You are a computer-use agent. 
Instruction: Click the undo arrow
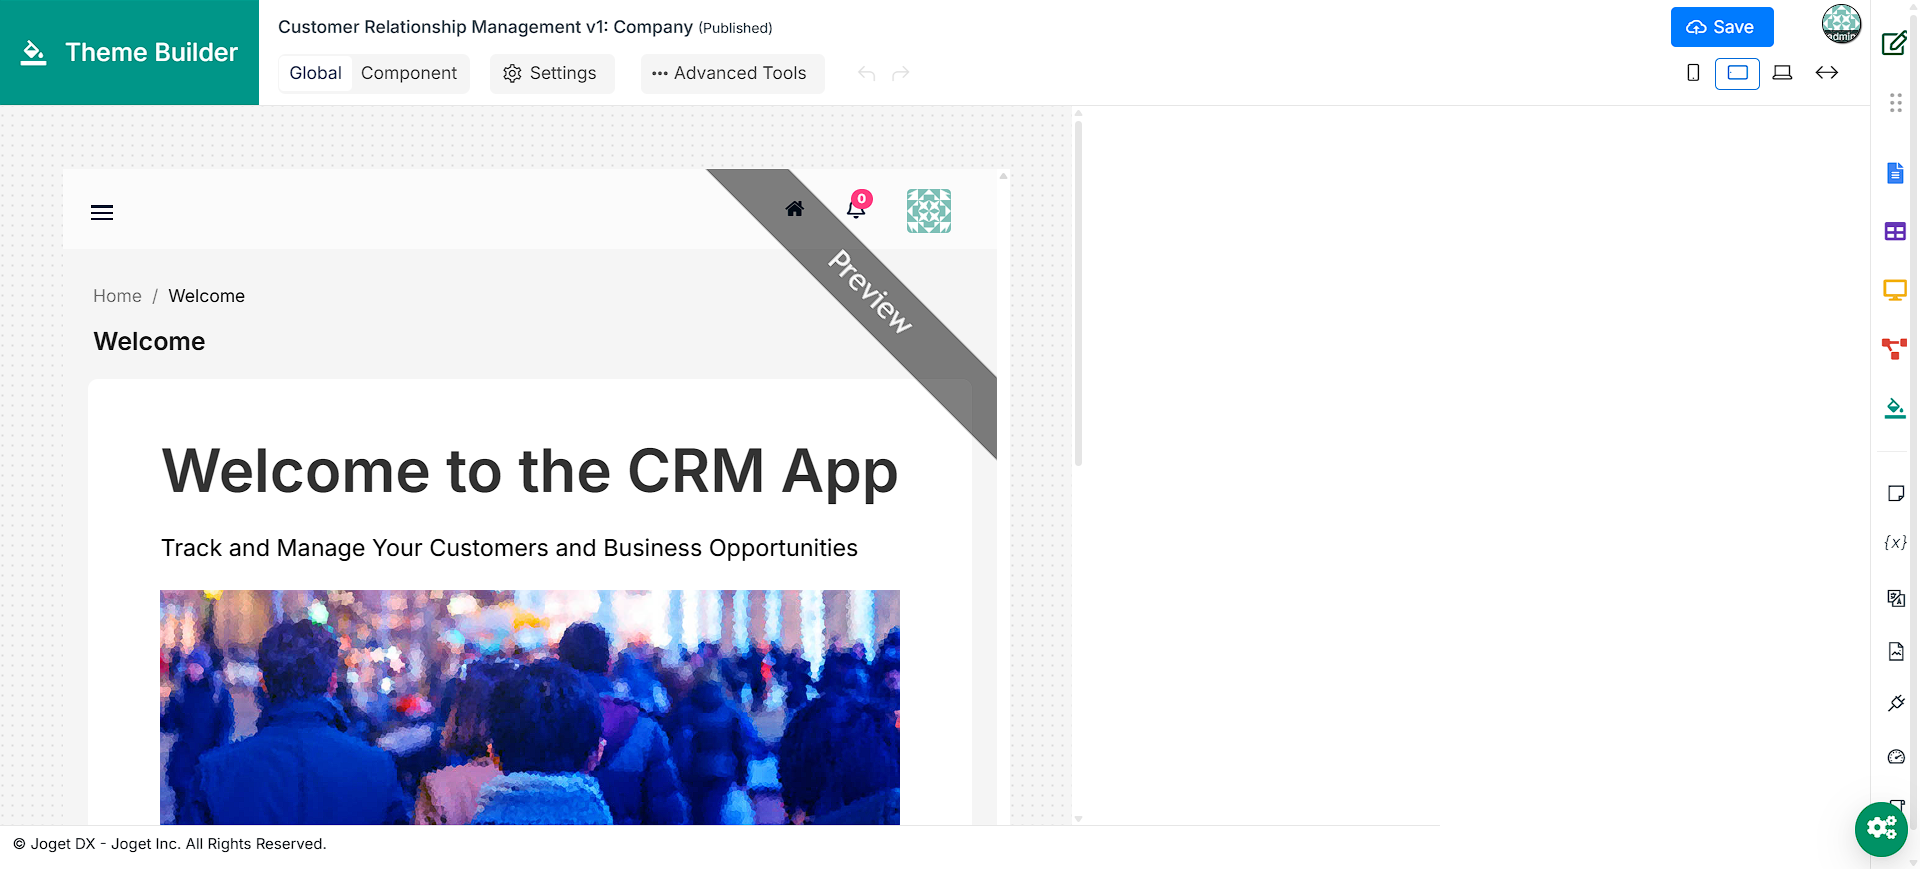point(867,74)
